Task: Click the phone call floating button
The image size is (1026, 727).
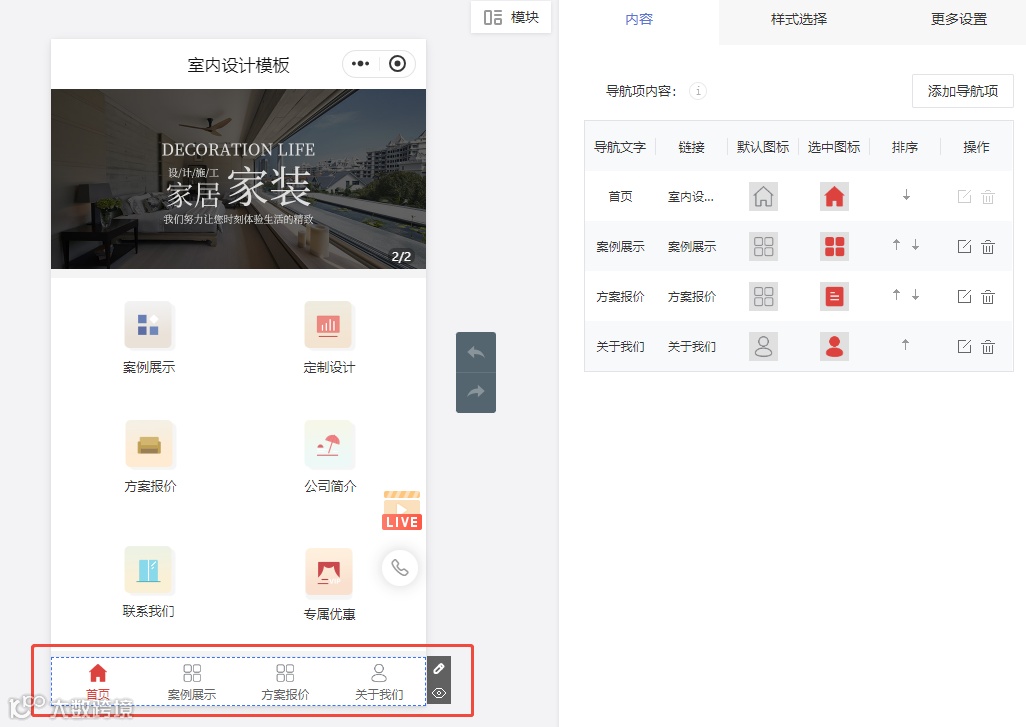Action: 400,567
